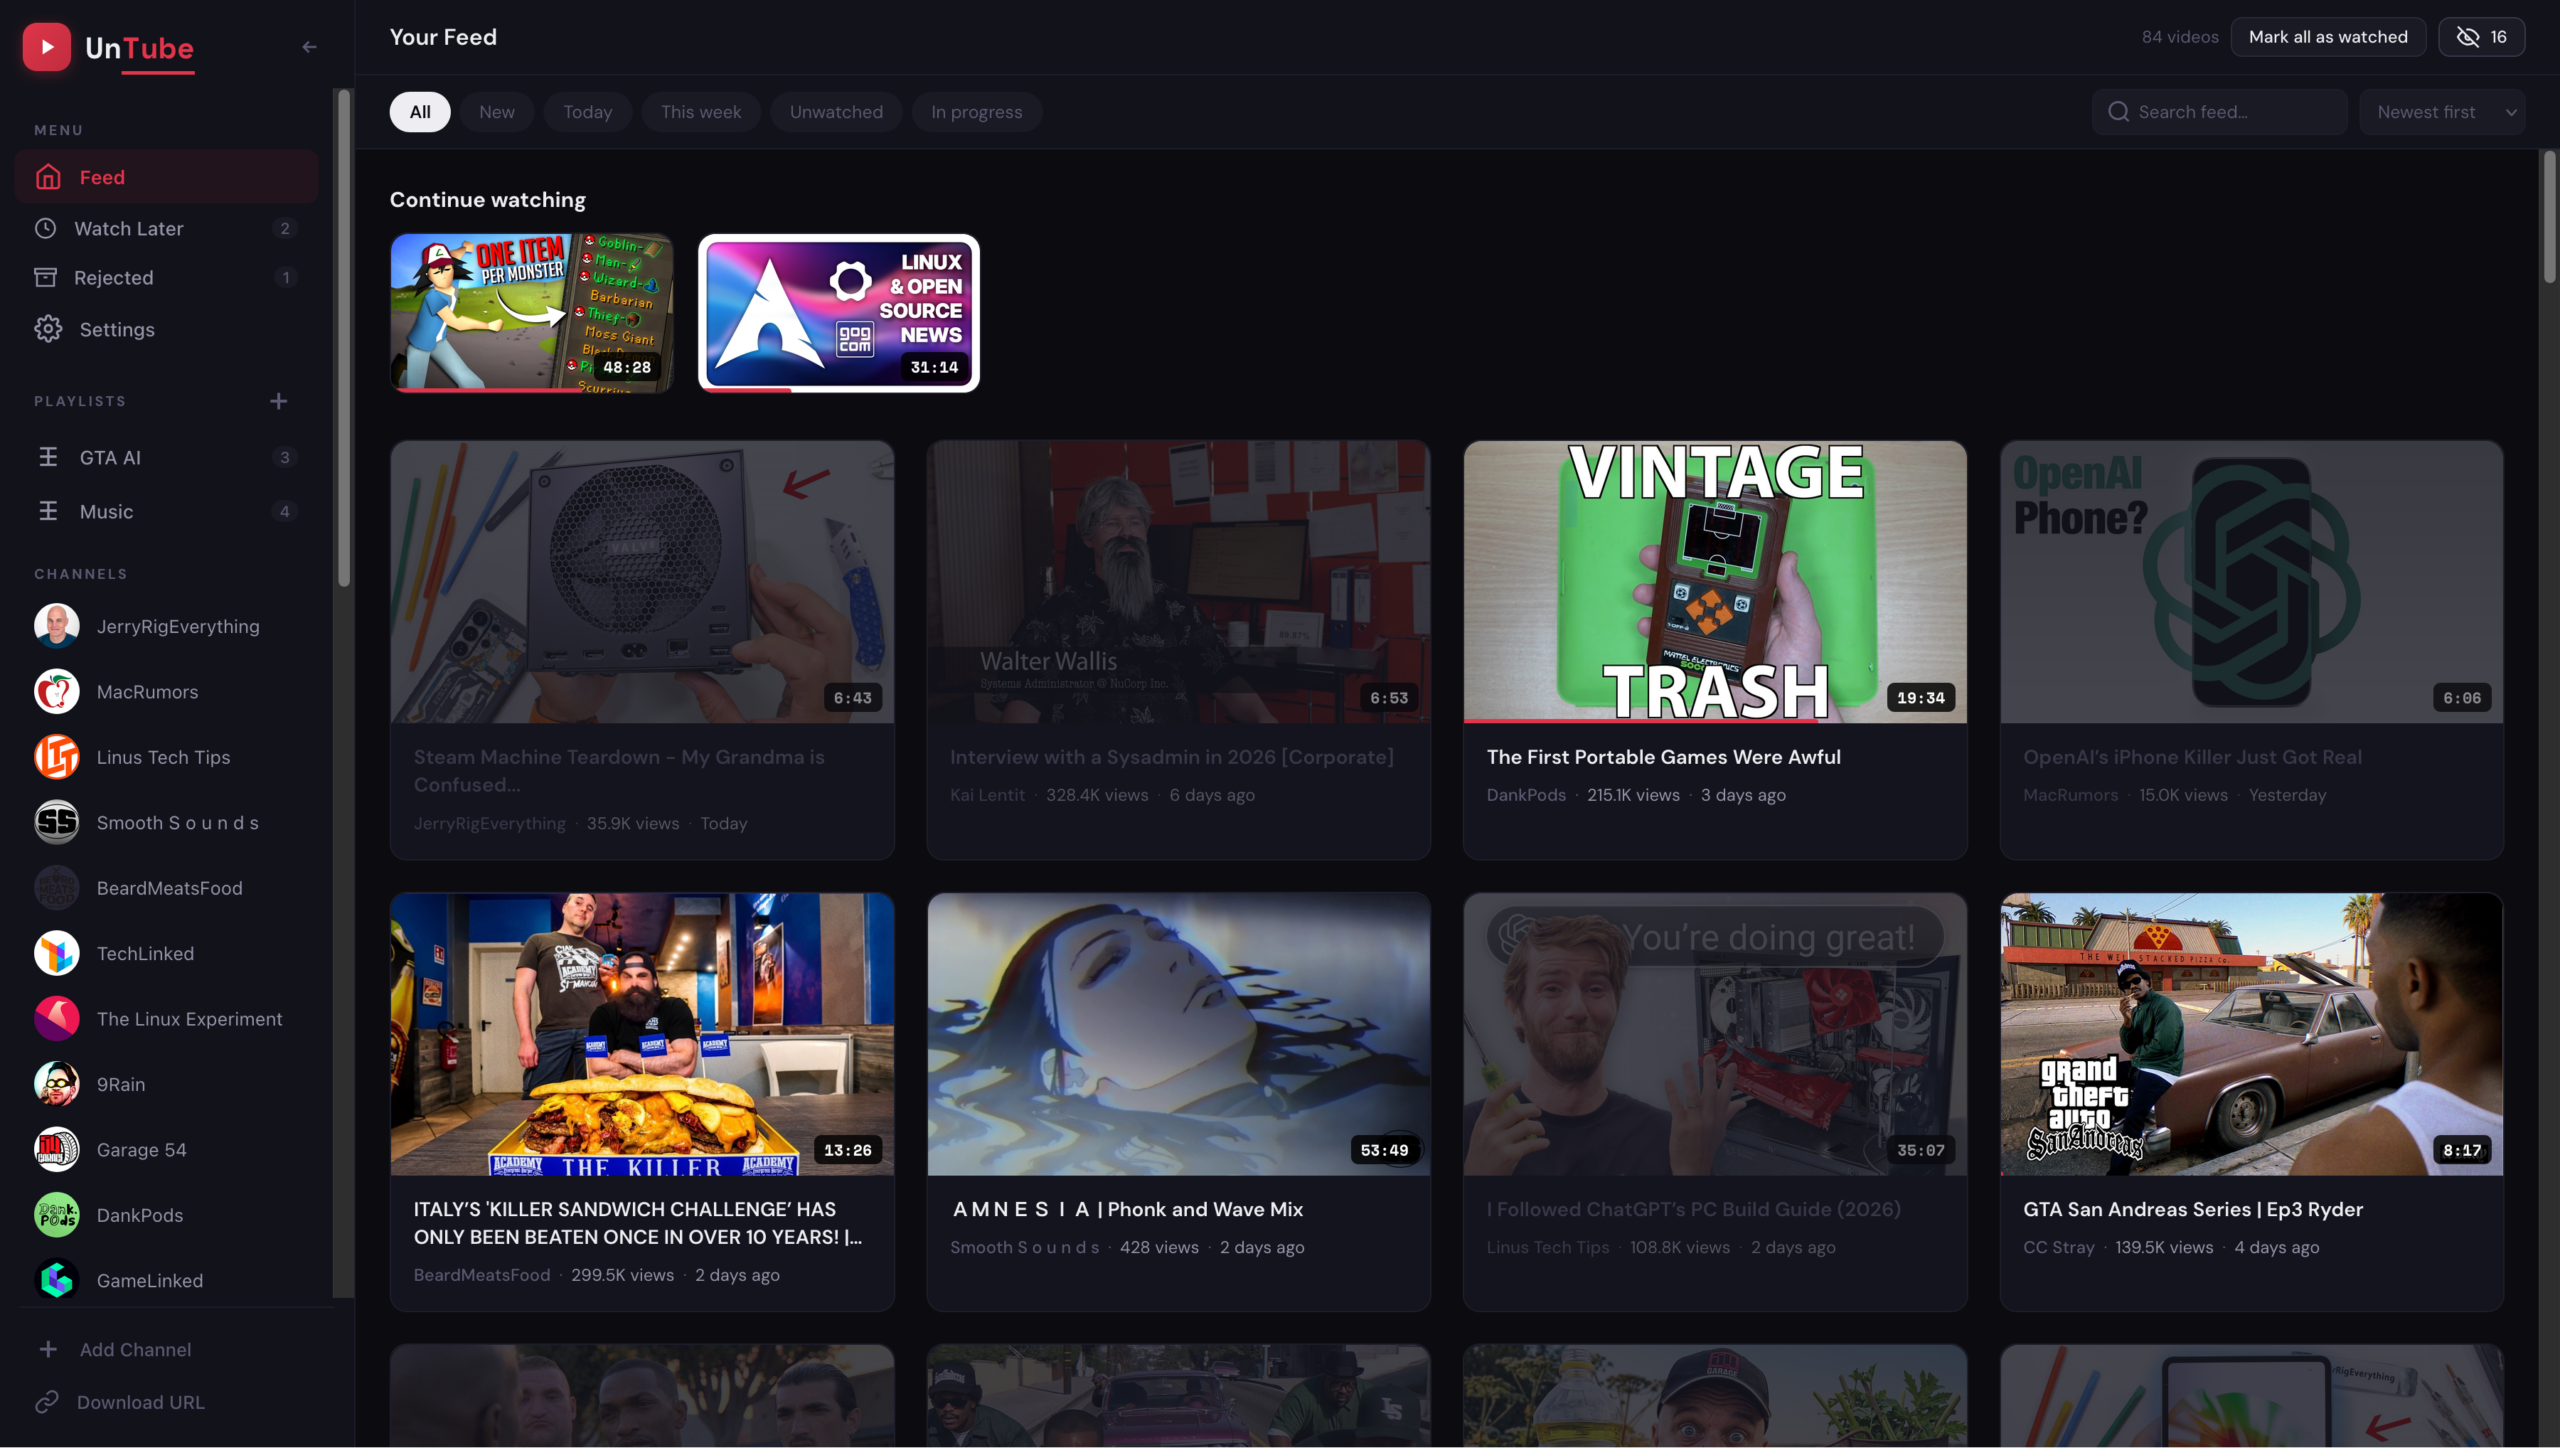Resume the One Item Per Monster video

tap(531, 313)
